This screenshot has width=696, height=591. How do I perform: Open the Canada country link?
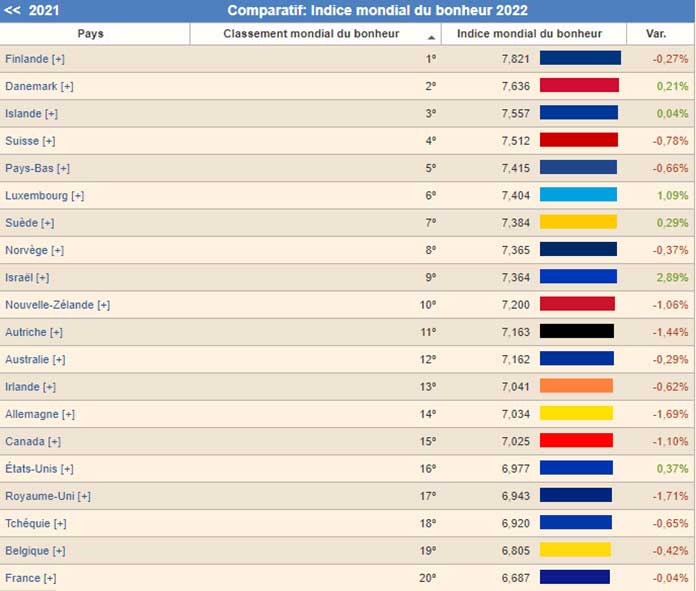tap(25, 441)
